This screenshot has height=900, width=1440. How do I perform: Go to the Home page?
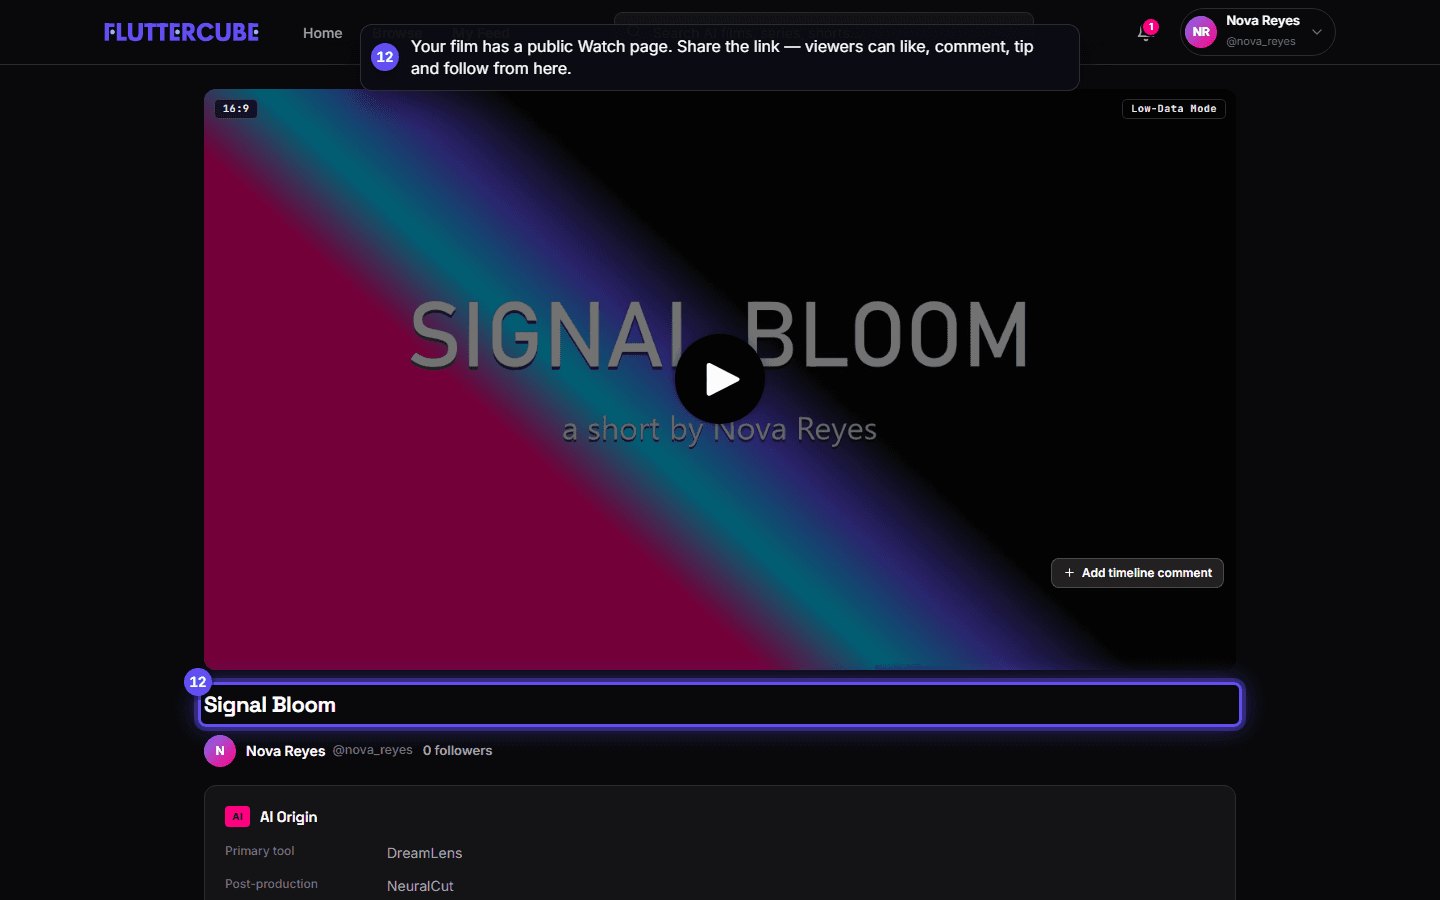tap(322, 33)
